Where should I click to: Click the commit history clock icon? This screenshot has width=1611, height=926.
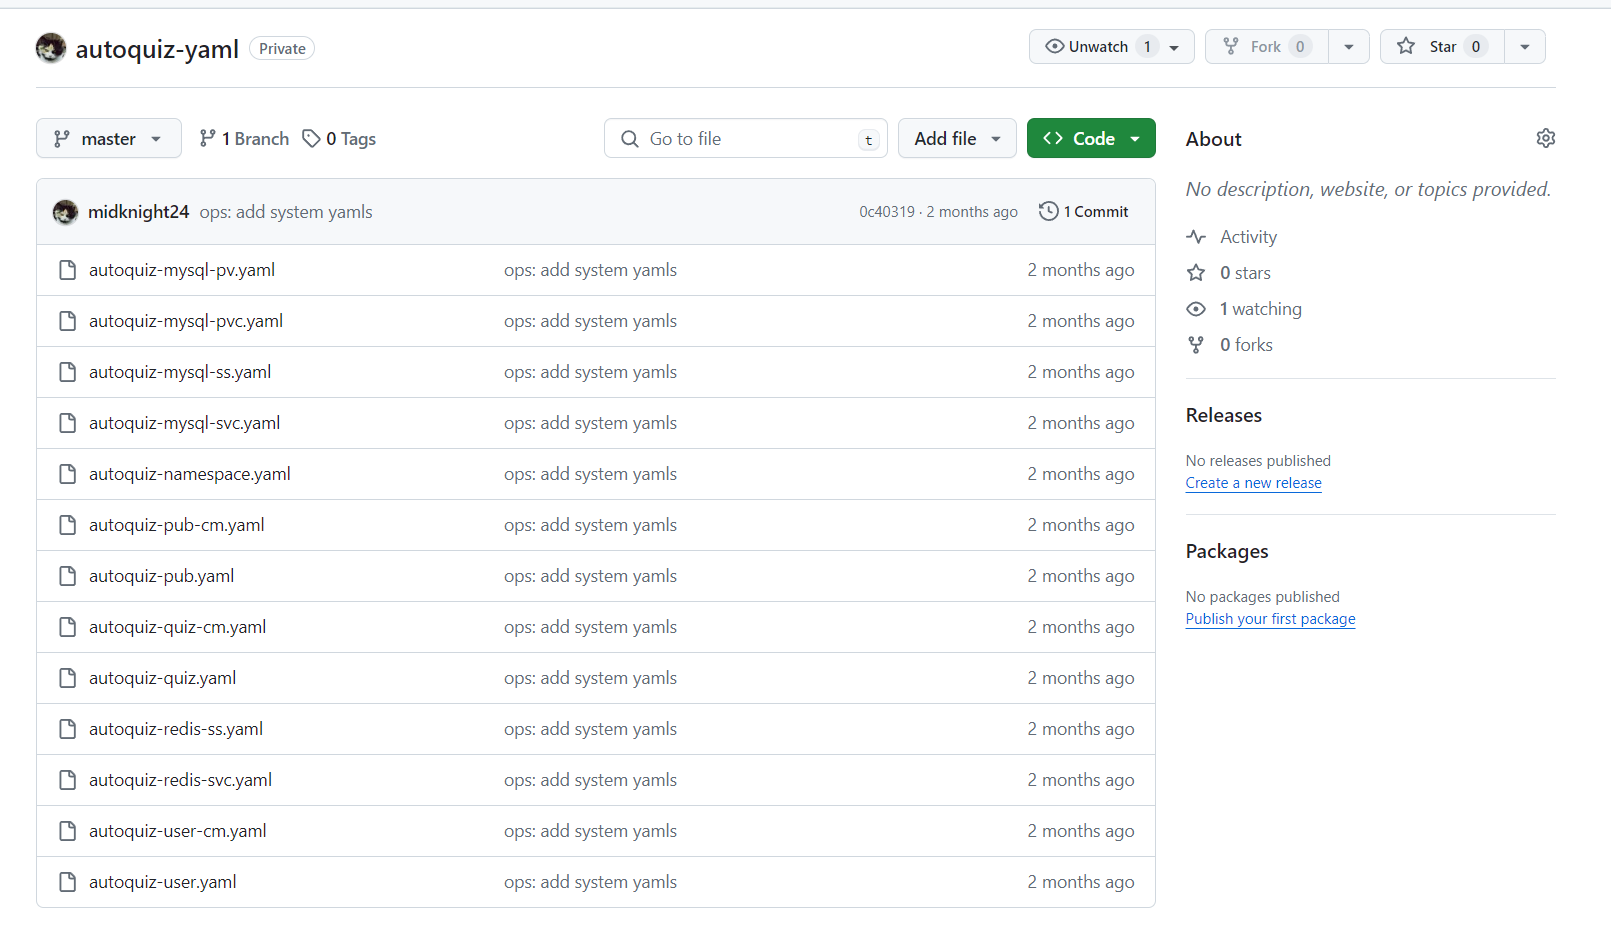pyautogui.click(x=1048, y=211)
